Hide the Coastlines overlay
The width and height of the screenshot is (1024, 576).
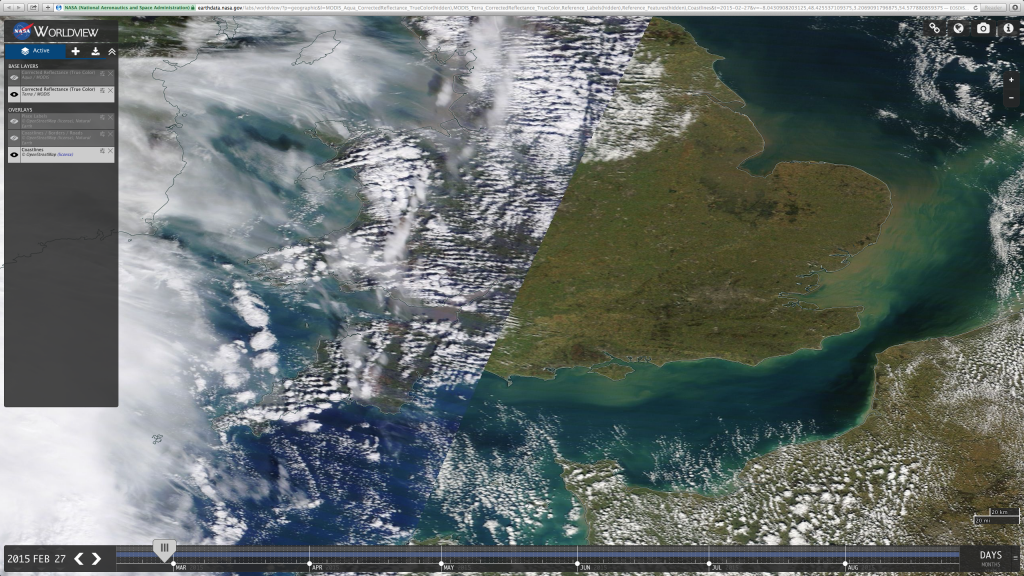(x=14, y=155)
